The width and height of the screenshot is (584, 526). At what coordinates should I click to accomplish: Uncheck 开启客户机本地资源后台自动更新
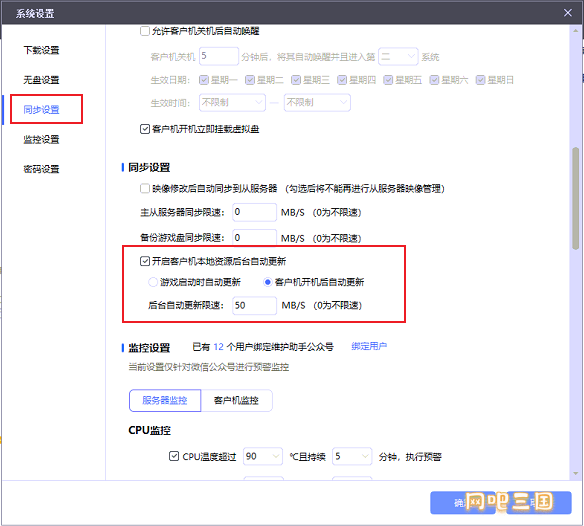click(x=145, y=261)
